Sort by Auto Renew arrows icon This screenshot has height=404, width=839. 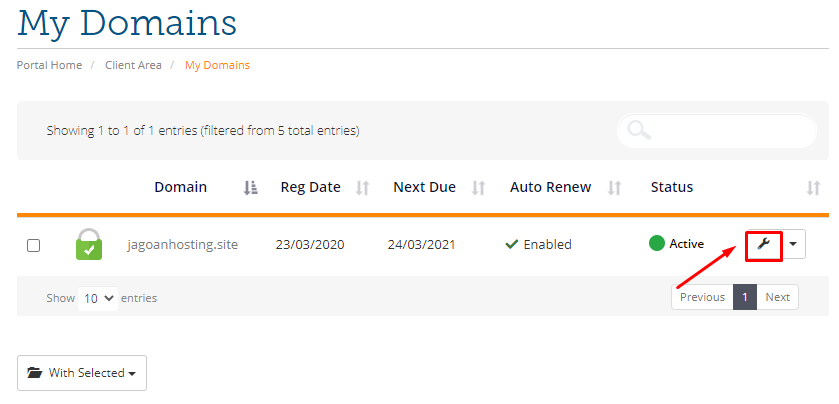(x=615, y=187)
